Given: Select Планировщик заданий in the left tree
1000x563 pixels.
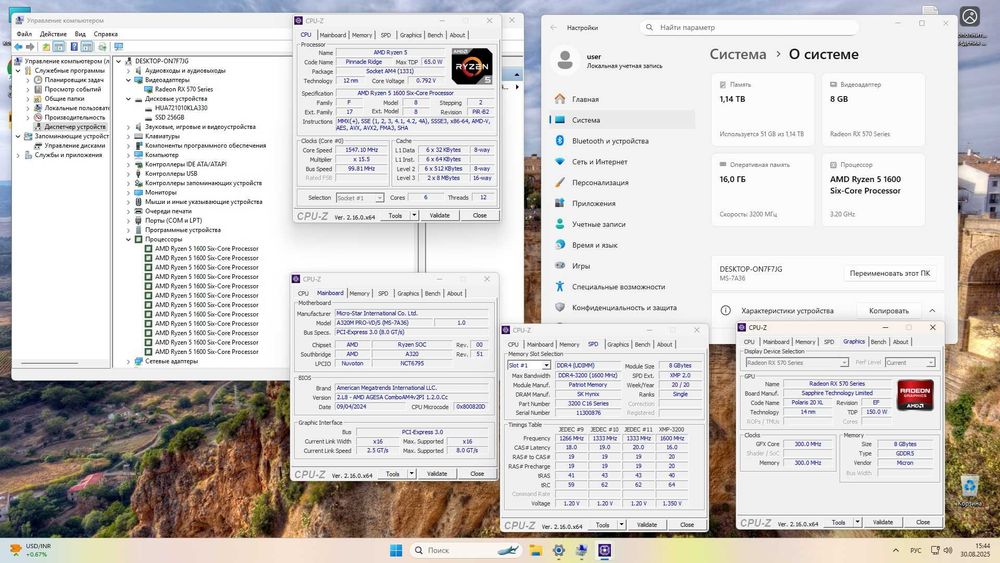Looking at the screenshot, I should tap(73, 80).
